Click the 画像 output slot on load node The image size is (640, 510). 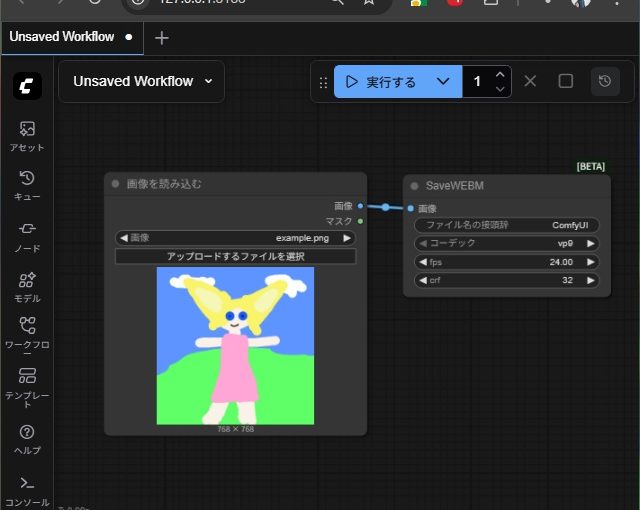click(360, 206)
